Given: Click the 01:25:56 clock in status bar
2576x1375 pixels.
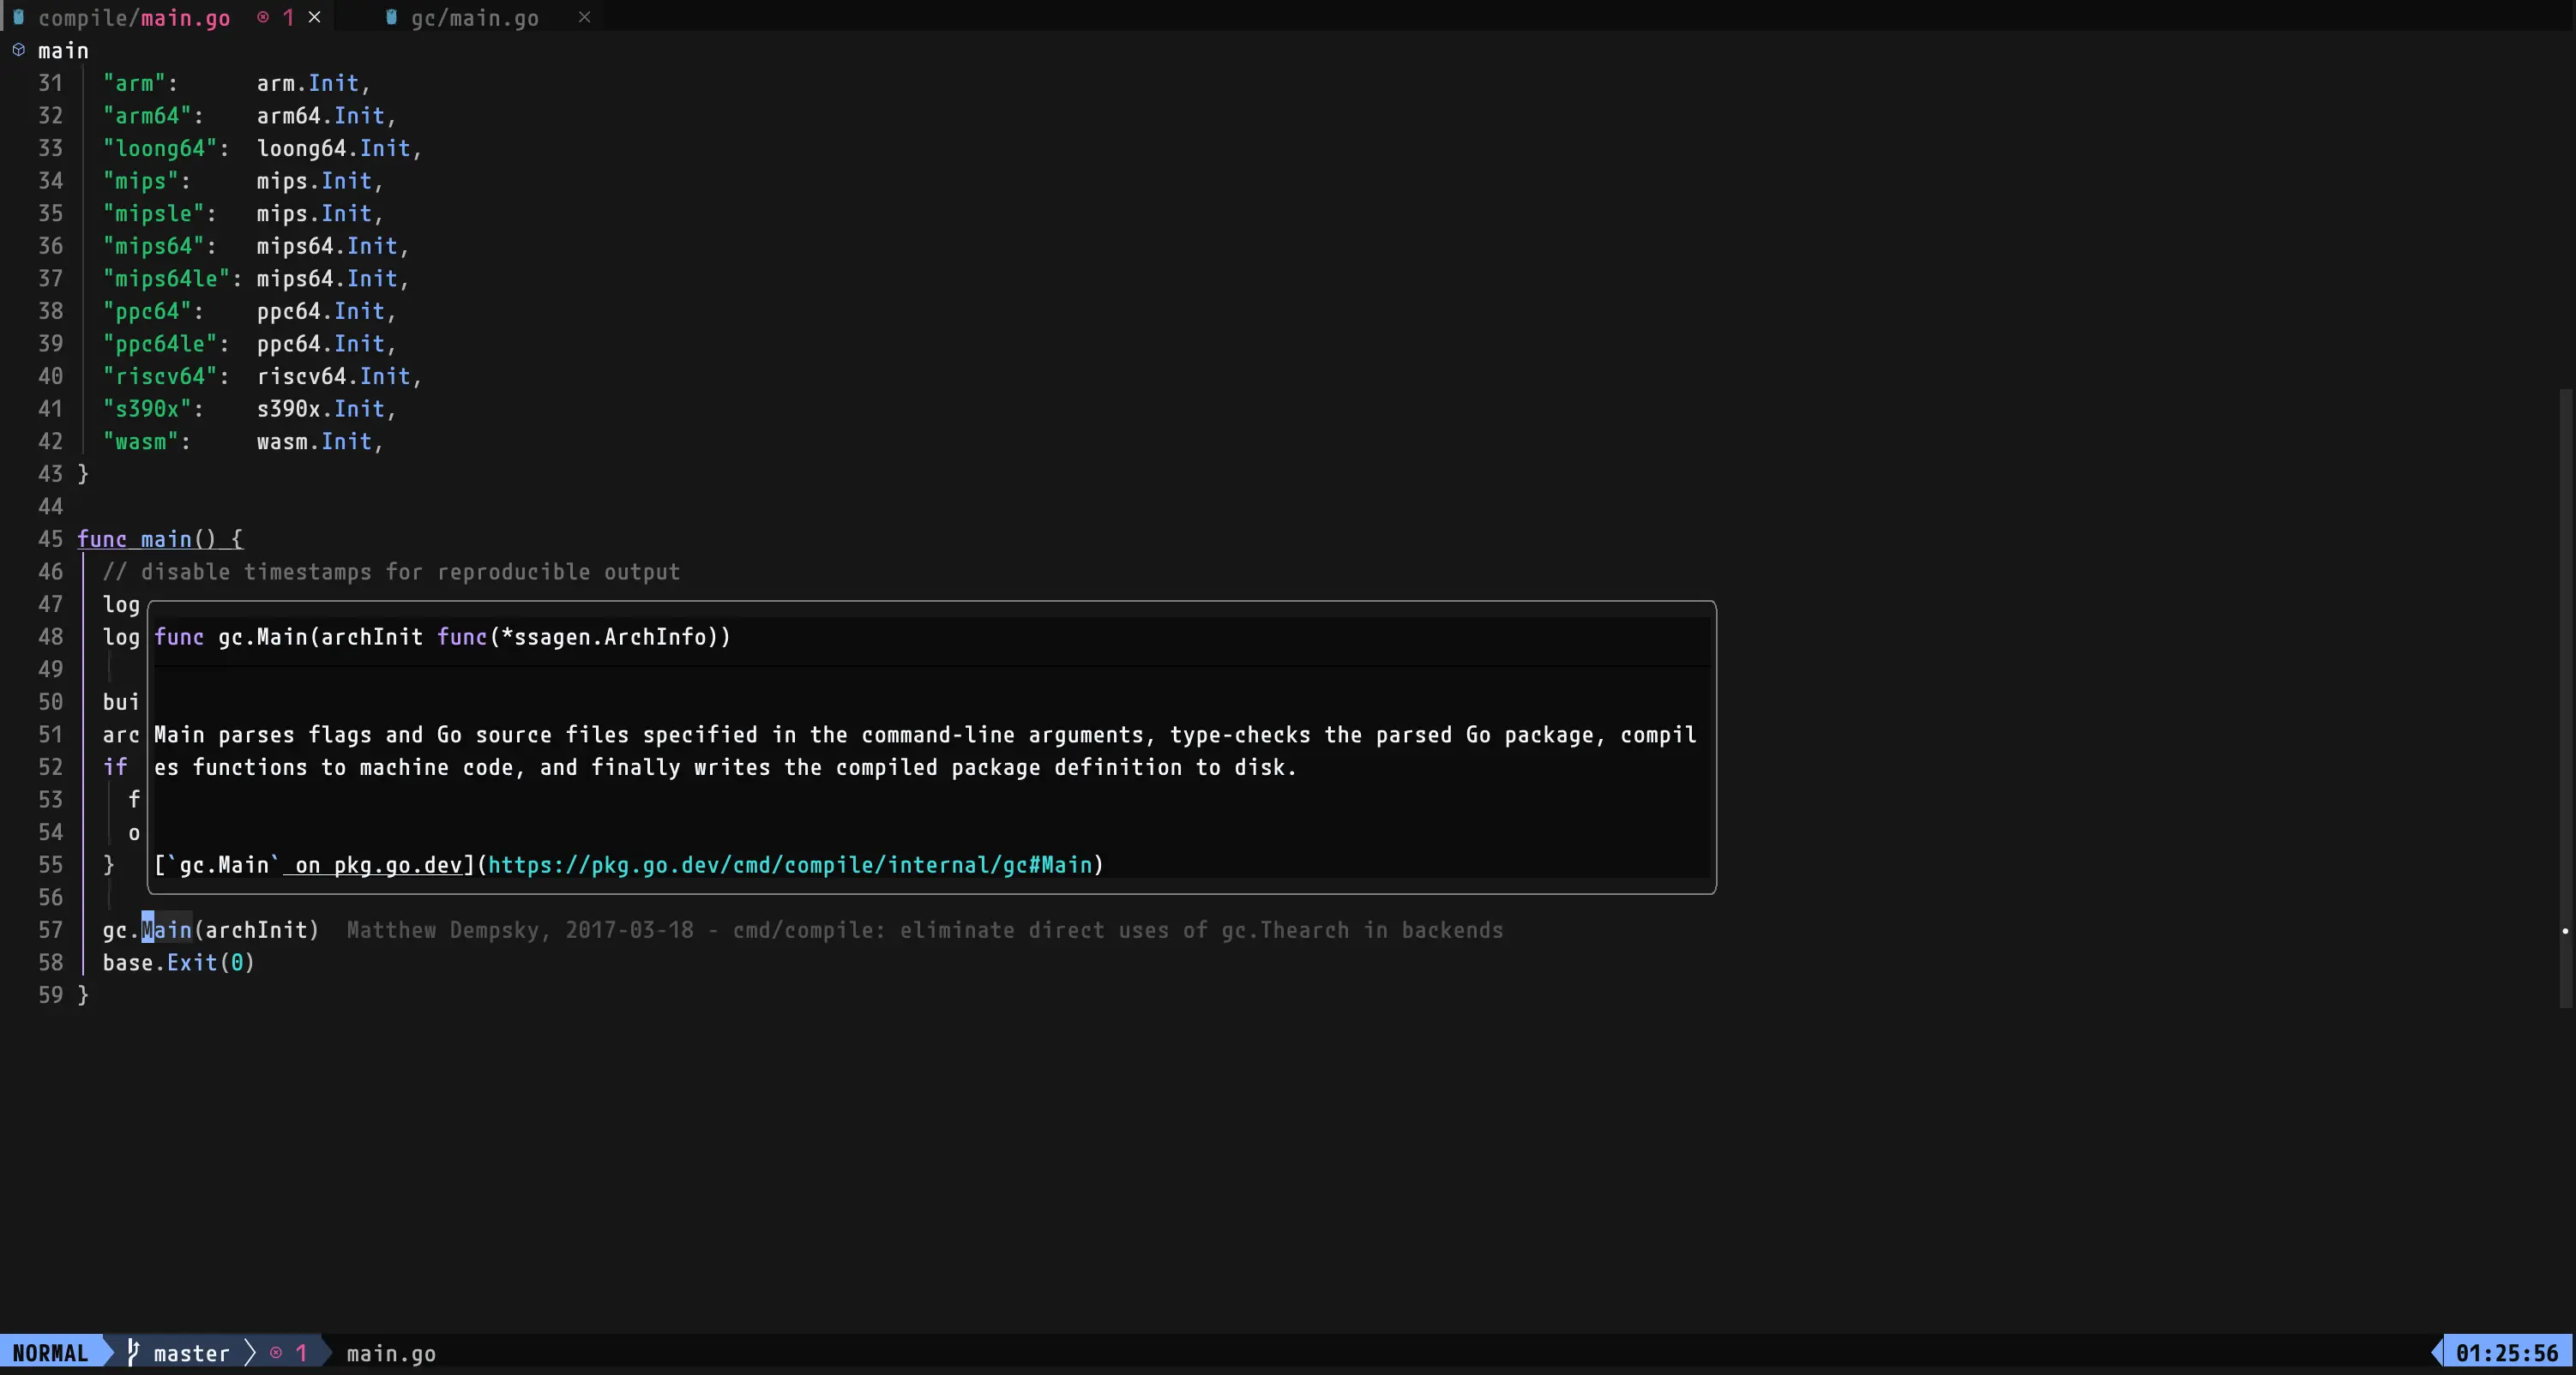Looking at the screenshot, I should point(2507,1353).
